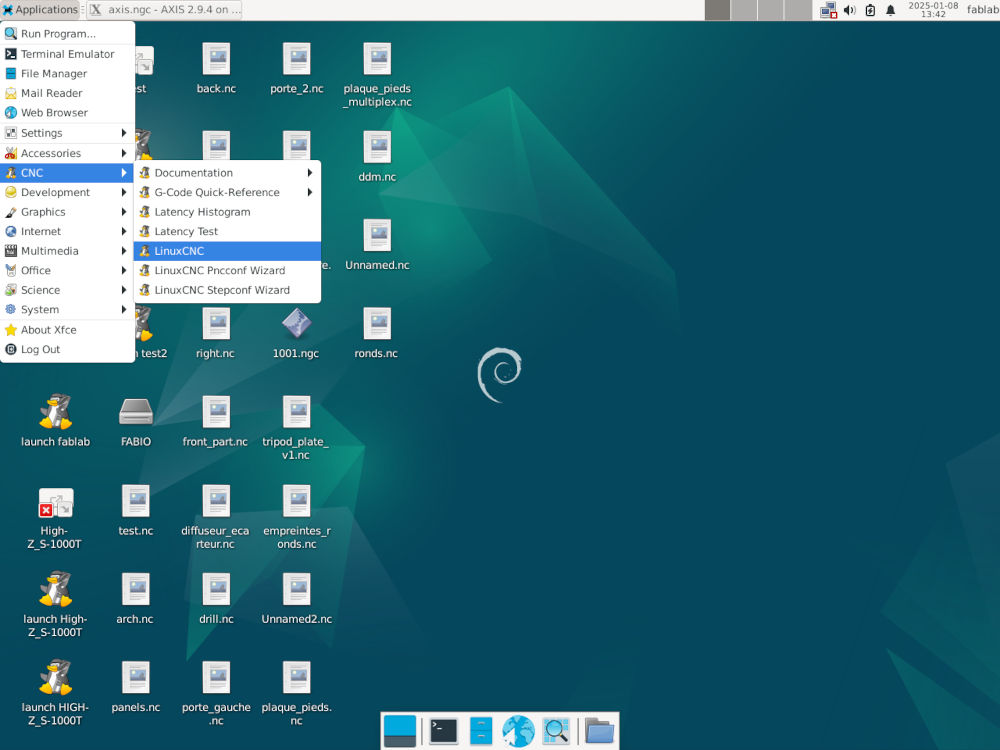Click the power manager battery icon
1000x750 pixels.
[x=870, y=10]
